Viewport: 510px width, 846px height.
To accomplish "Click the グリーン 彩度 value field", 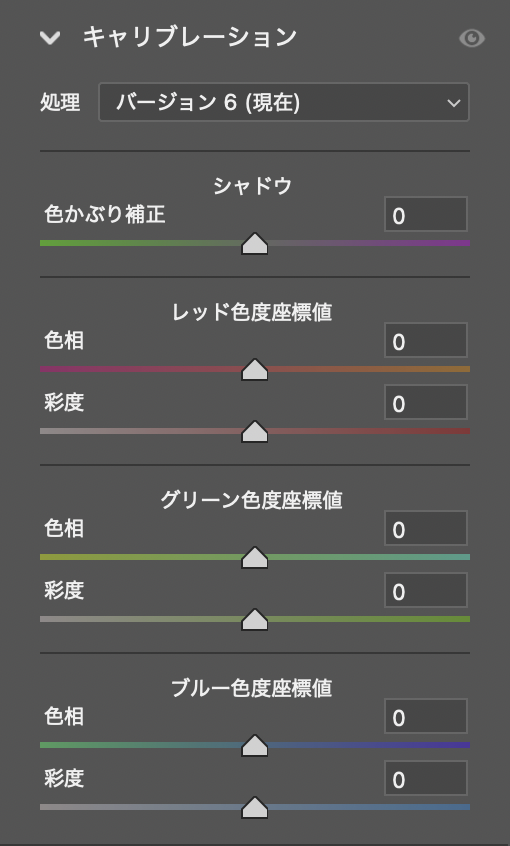I will [x=426, y=590].
